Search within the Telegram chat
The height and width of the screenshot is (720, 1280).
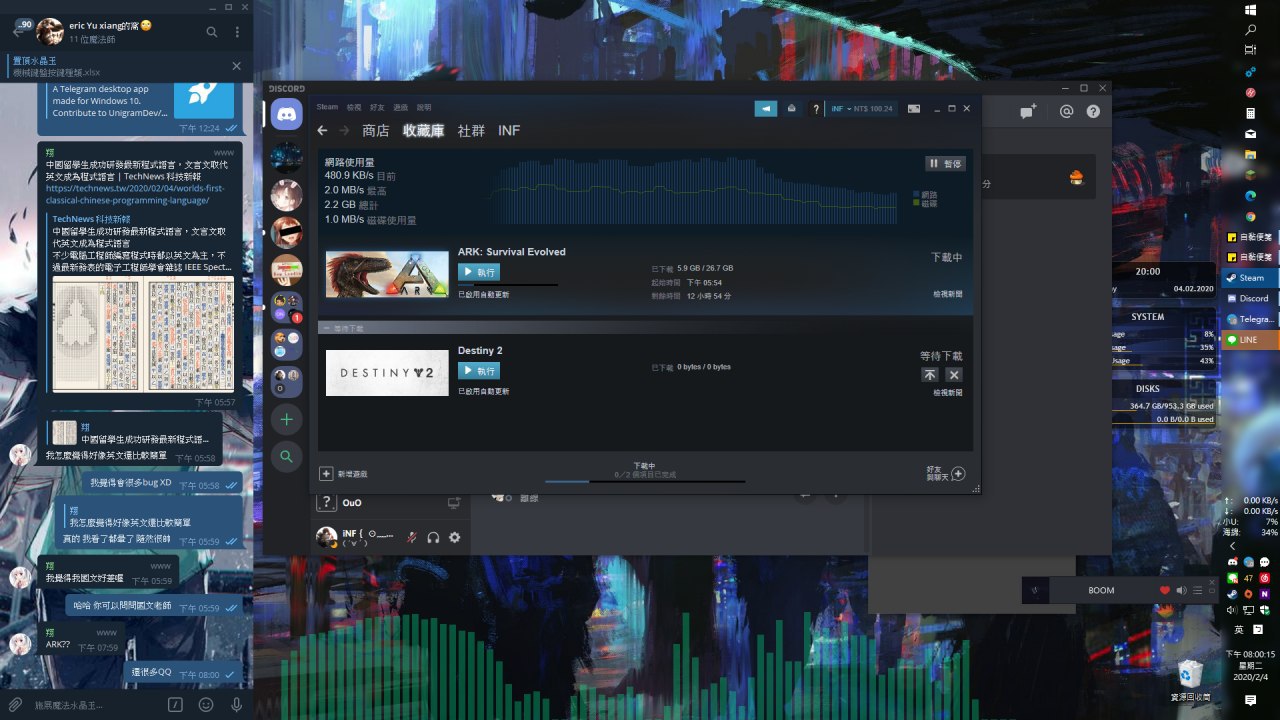[212, 32]
